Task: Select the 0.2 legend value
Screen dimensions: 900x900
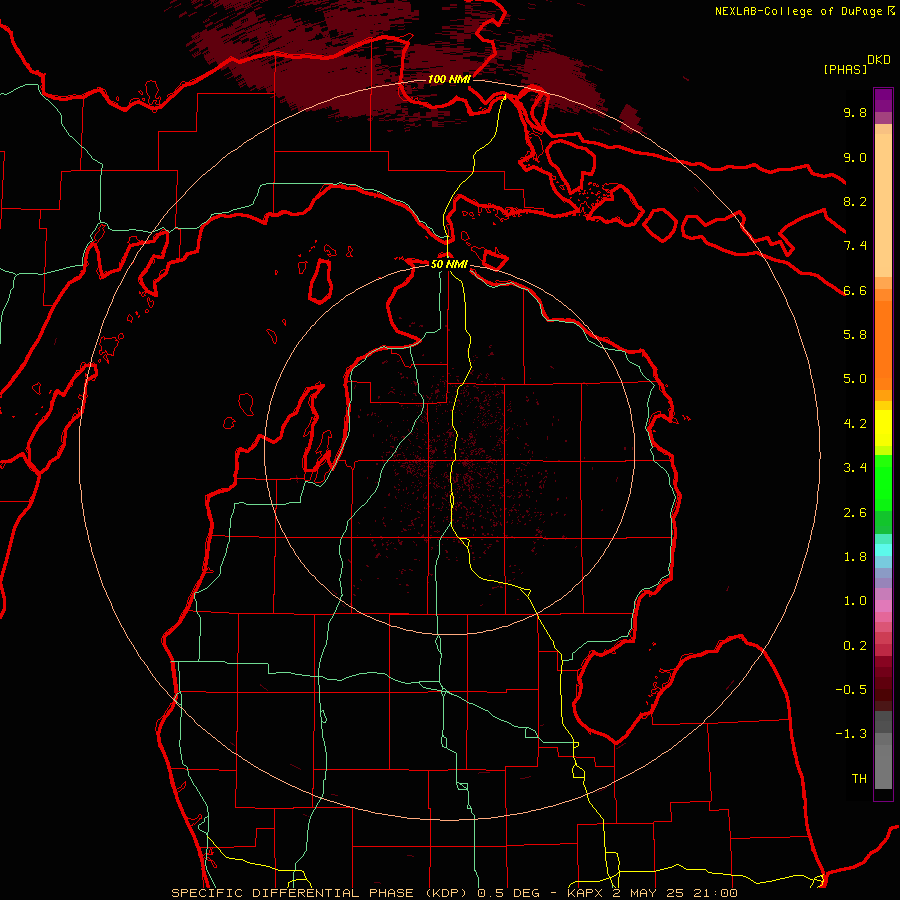Action: 855,646
